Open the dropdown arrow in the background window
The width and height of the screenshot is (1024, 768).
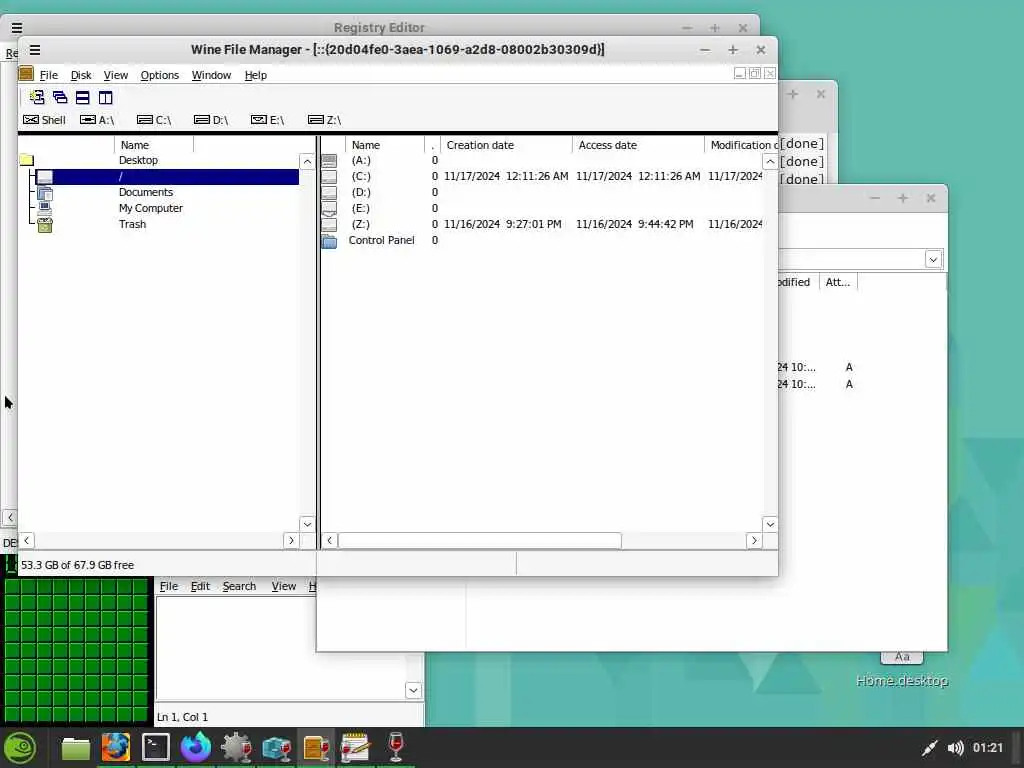933,259
